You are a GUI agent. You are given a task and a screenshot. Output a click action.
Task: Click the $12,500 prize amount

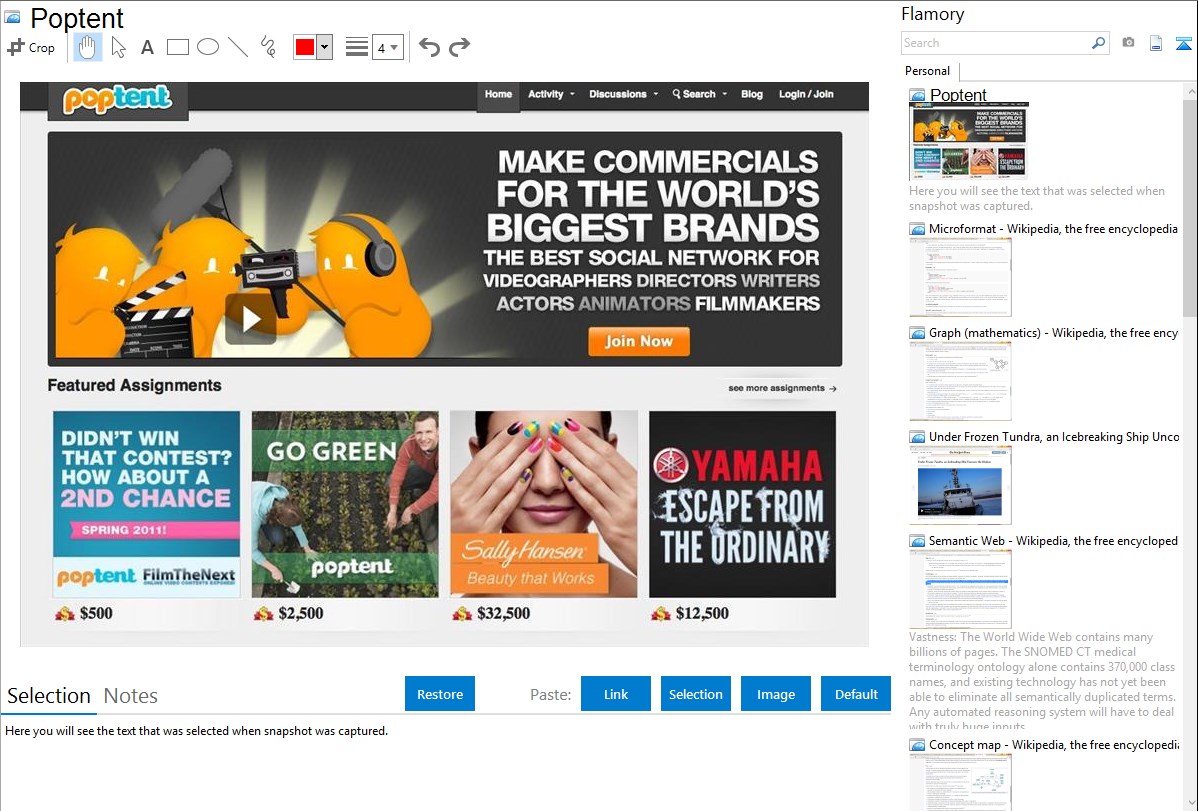(702, 613)
